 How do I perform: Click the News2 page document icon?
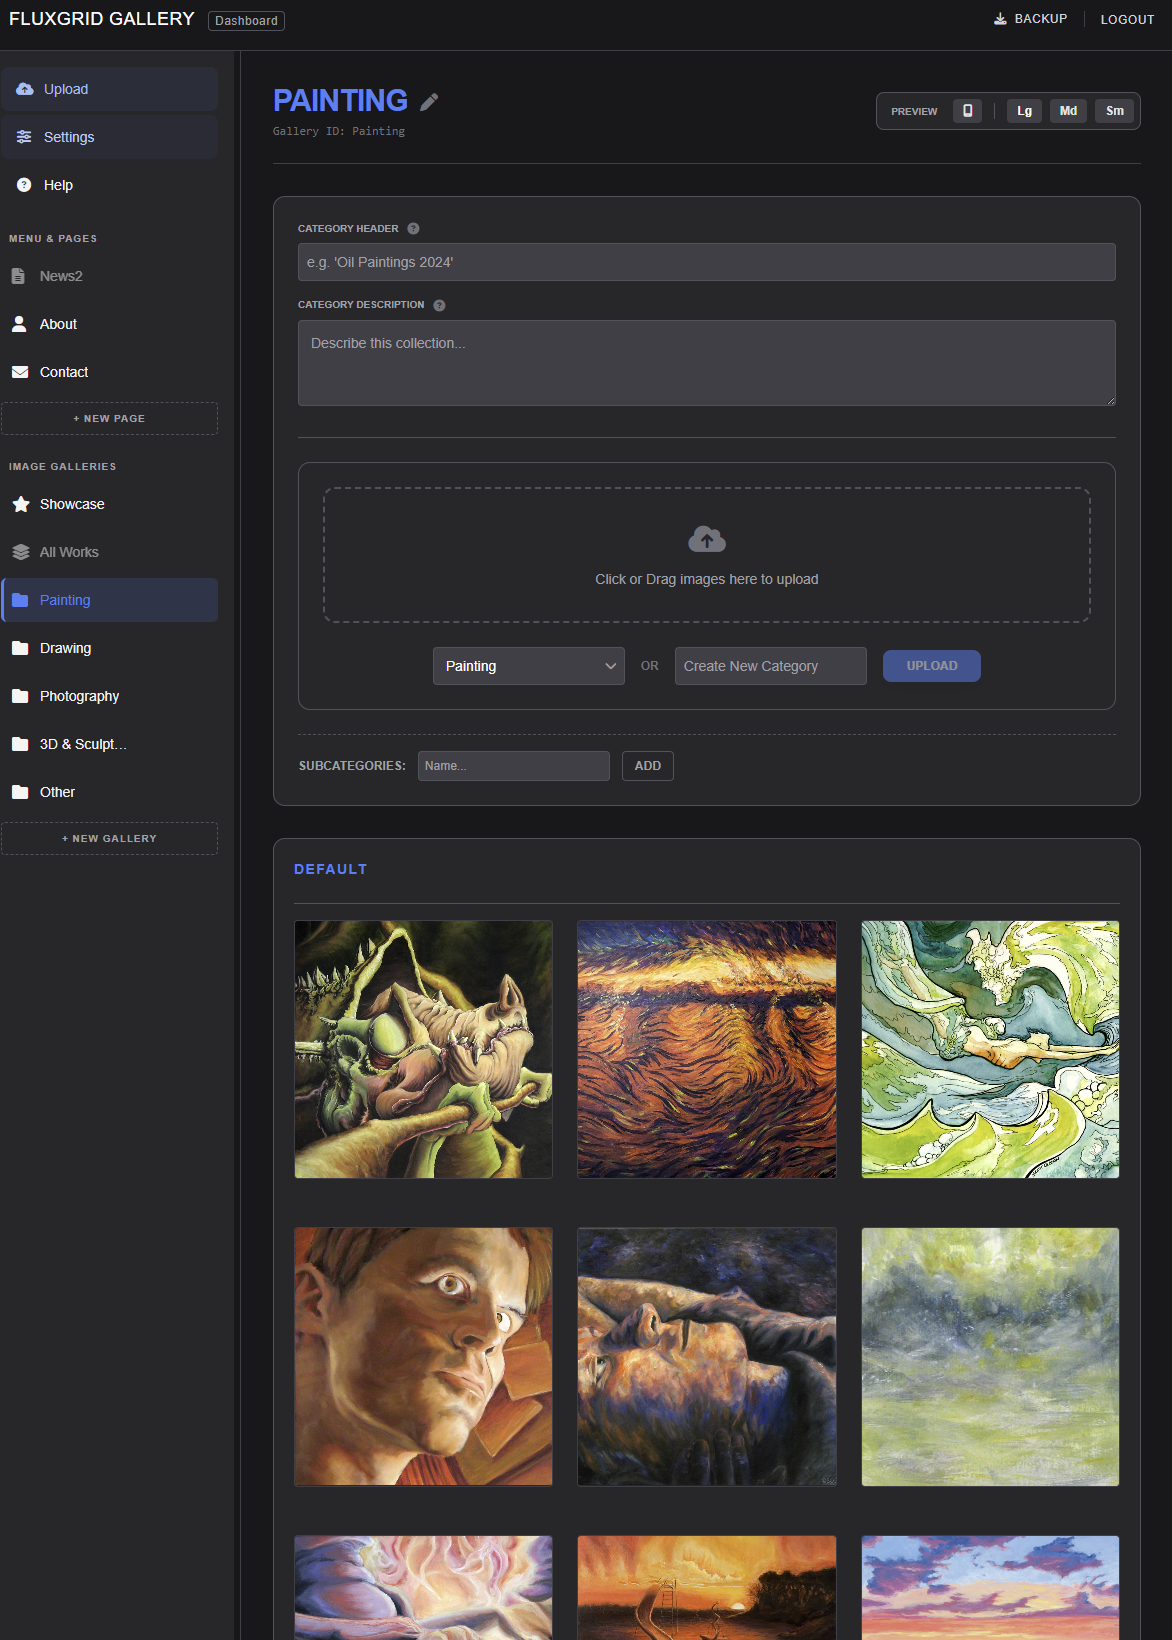(18, 276)
